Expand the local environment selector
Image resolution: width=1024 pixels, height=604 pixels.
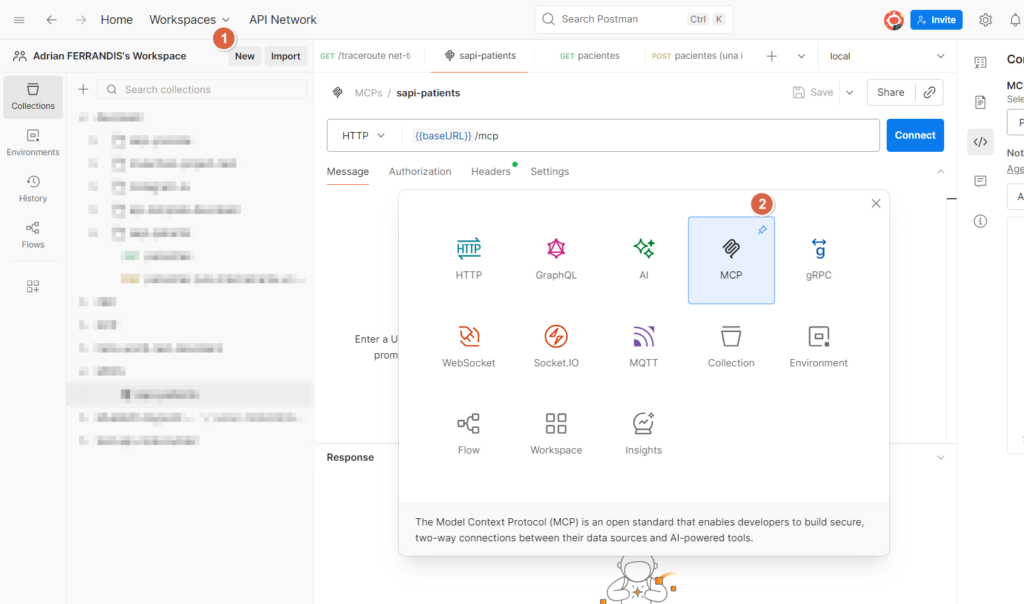point(886,56)
